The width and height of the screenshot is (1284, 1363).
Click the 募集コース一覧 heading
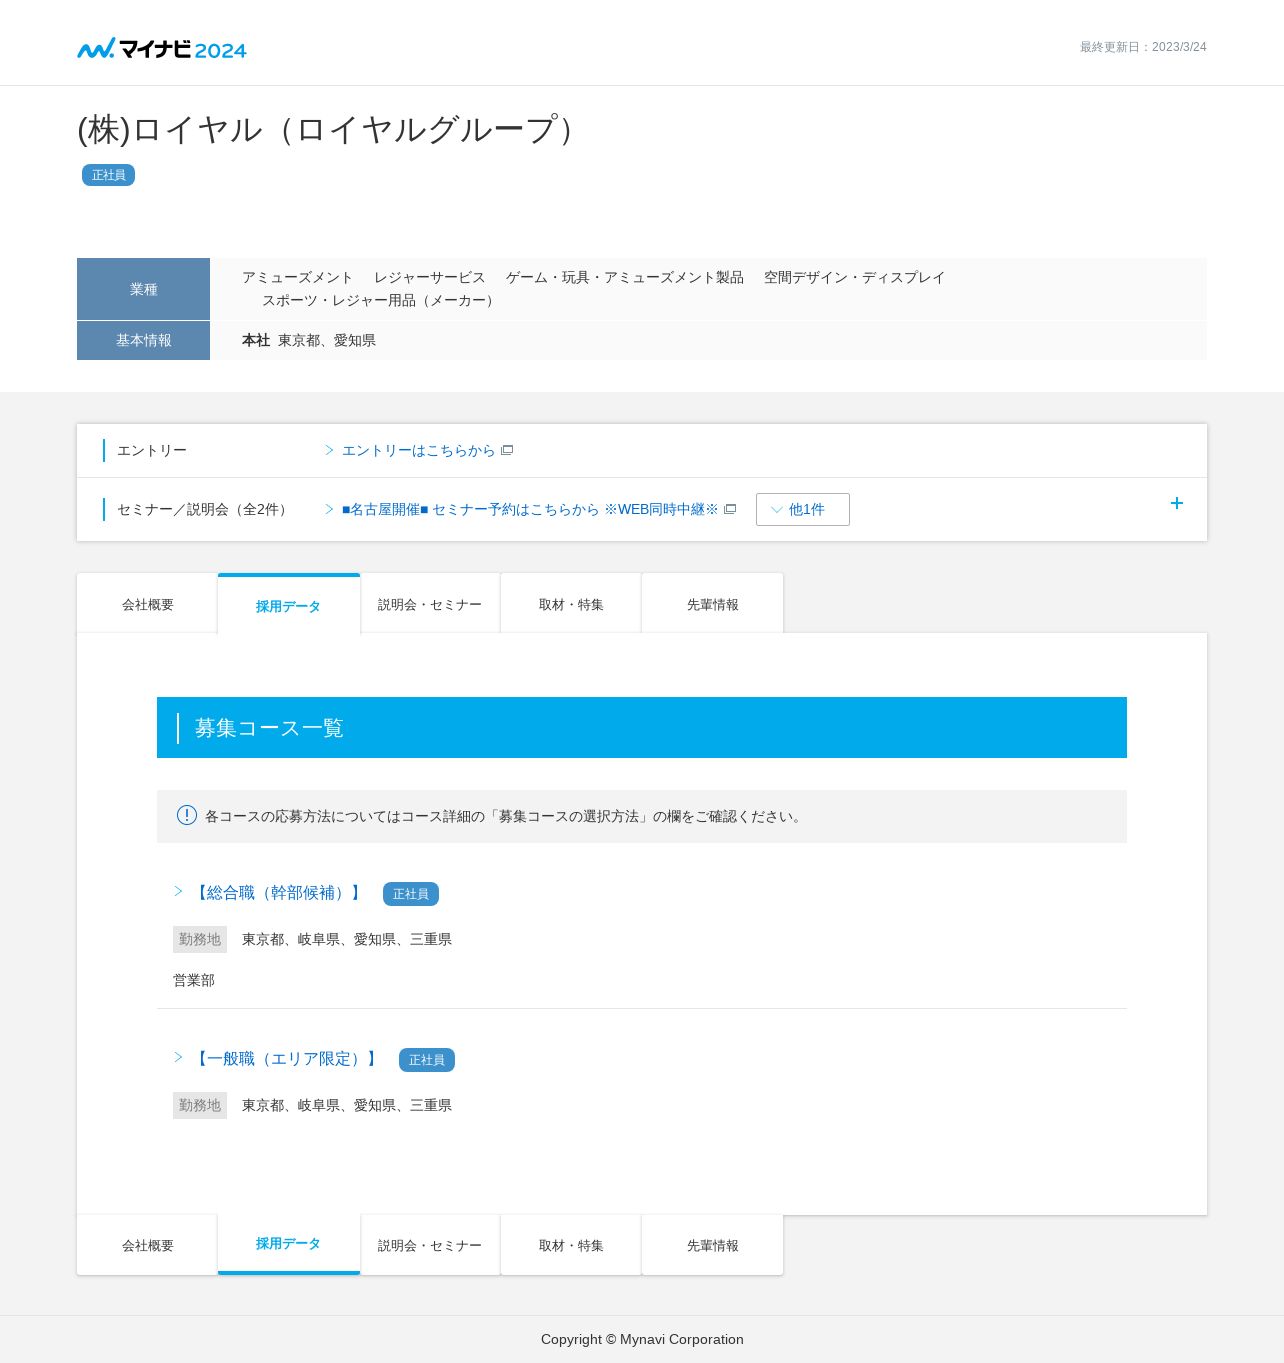click(269, 728)
